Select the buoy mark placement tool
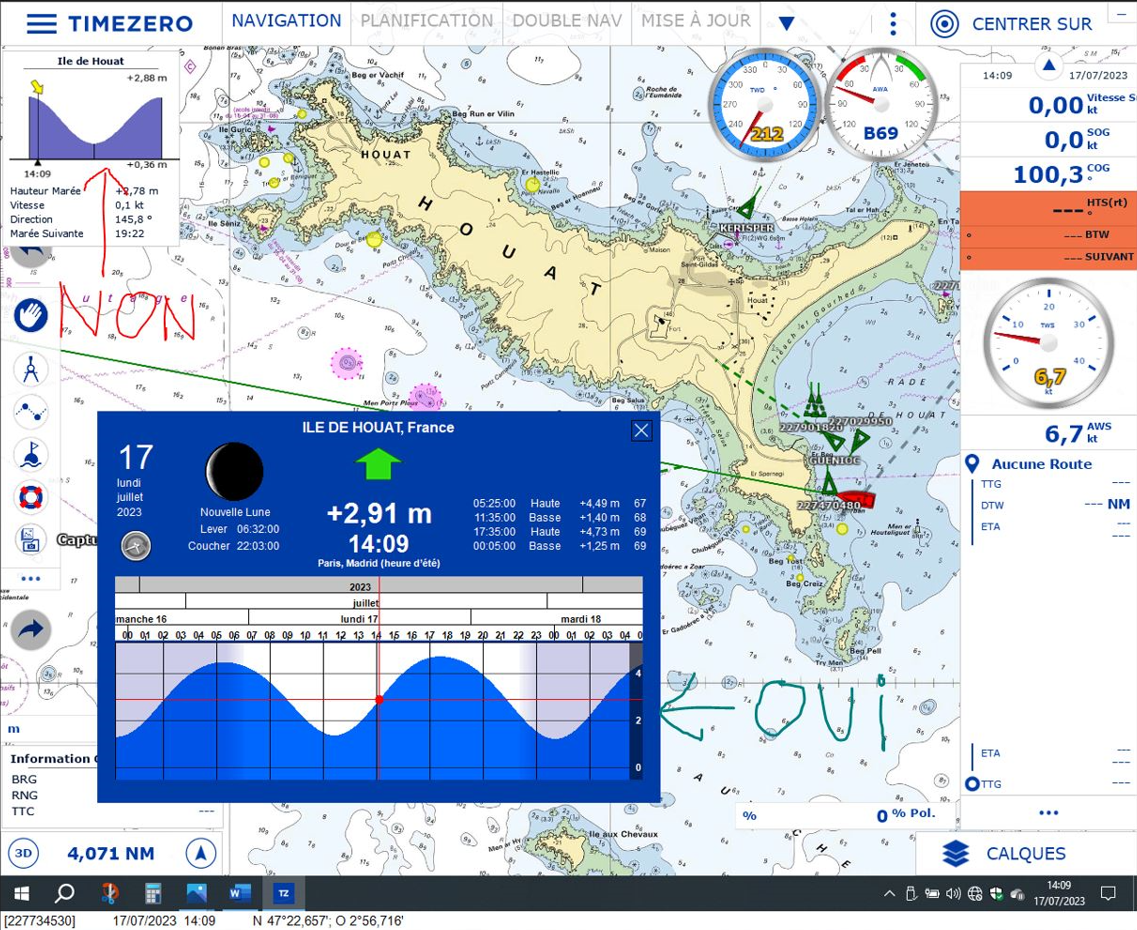This screenshot has height=930, width=1137. point(30,454)
